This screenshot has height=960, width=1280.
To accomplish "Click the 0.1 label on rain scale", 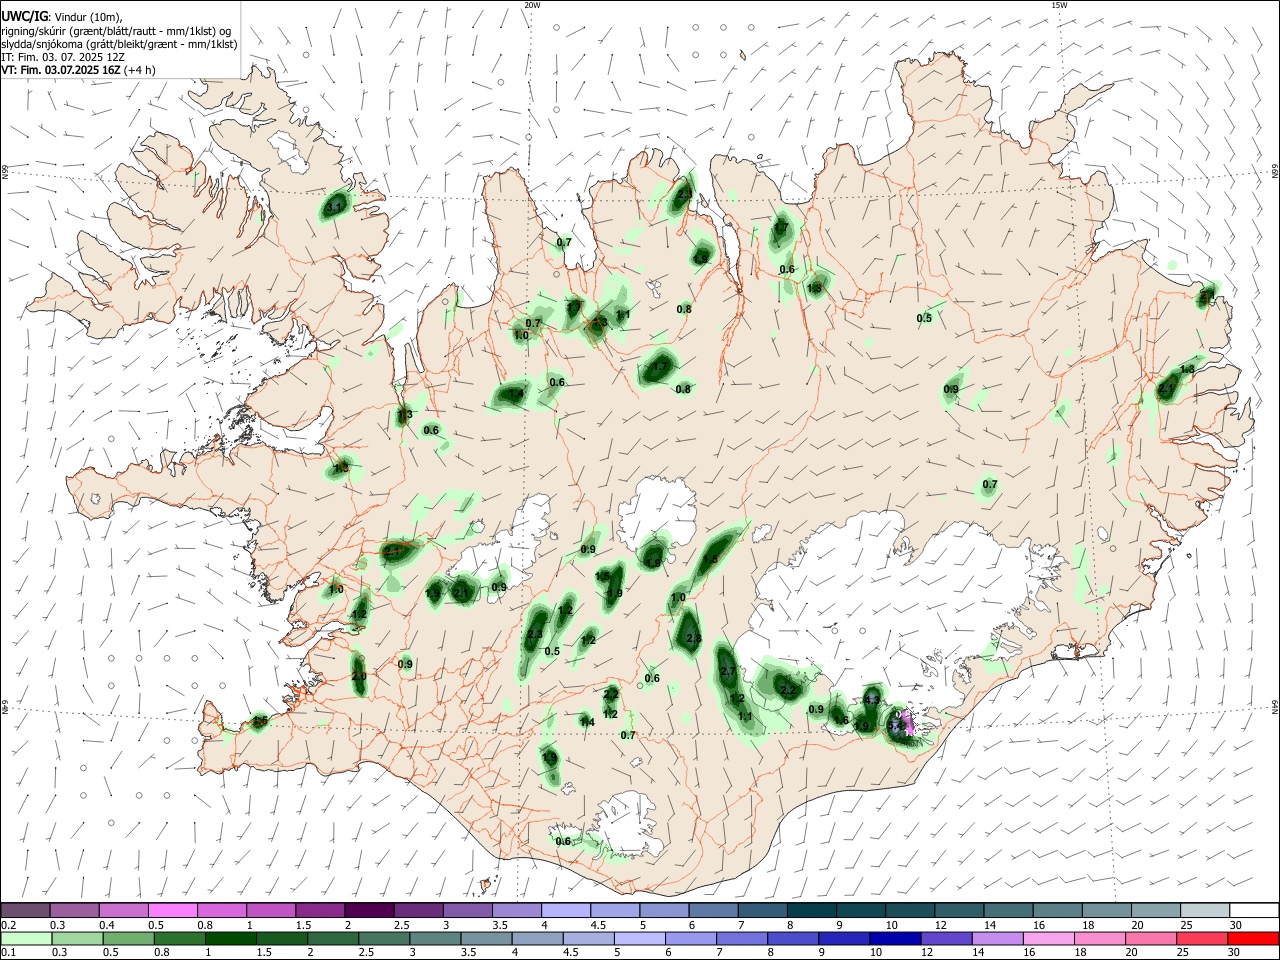I will (x=8, y=953).
